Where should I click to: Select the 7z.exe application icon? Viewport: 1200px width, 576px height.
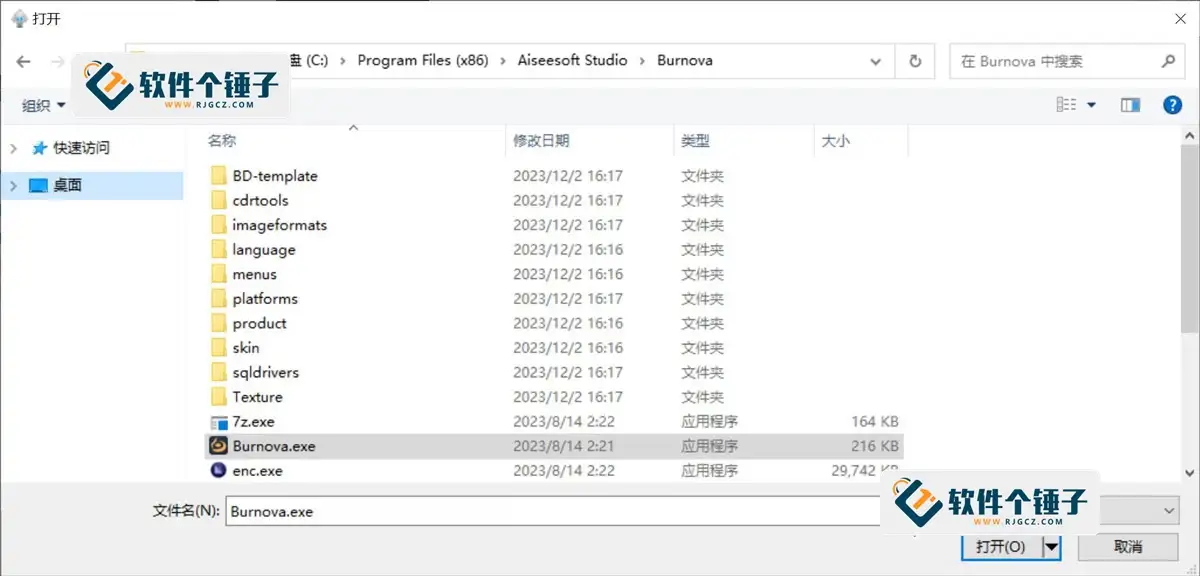pos(220,422)
